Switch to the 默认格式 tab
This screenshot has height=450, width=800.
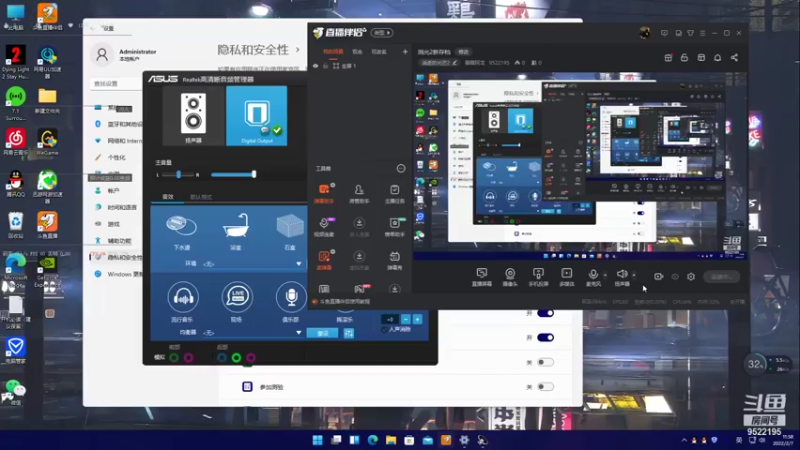tap(201, 197)
